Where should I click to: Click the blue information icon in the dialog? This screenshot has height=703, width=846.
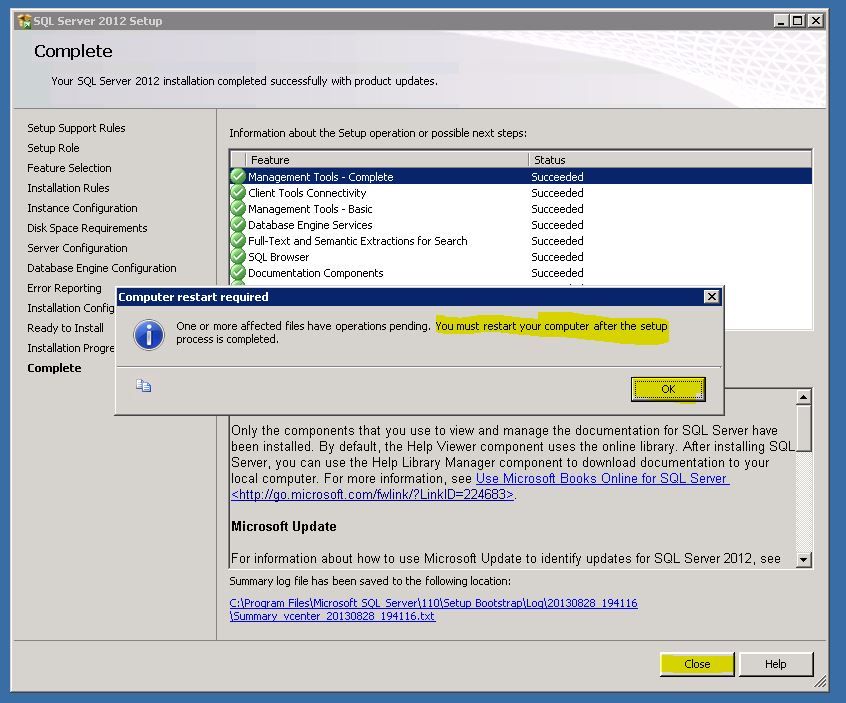(x=148, y=335)
